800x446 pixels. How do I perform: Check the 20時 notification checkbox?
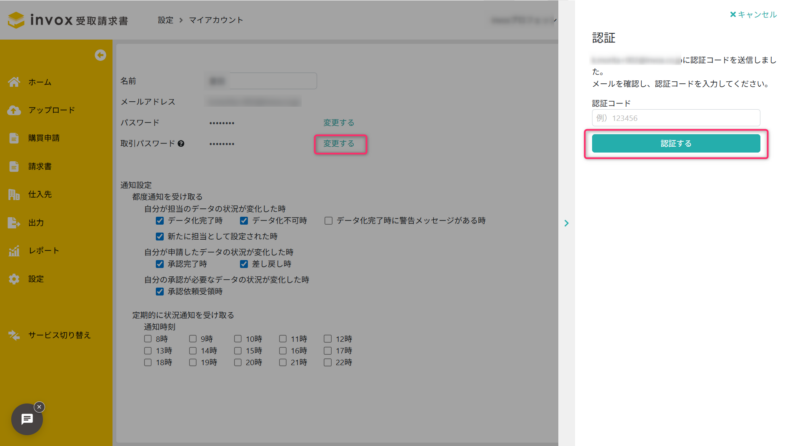click(x=238, y=362)
